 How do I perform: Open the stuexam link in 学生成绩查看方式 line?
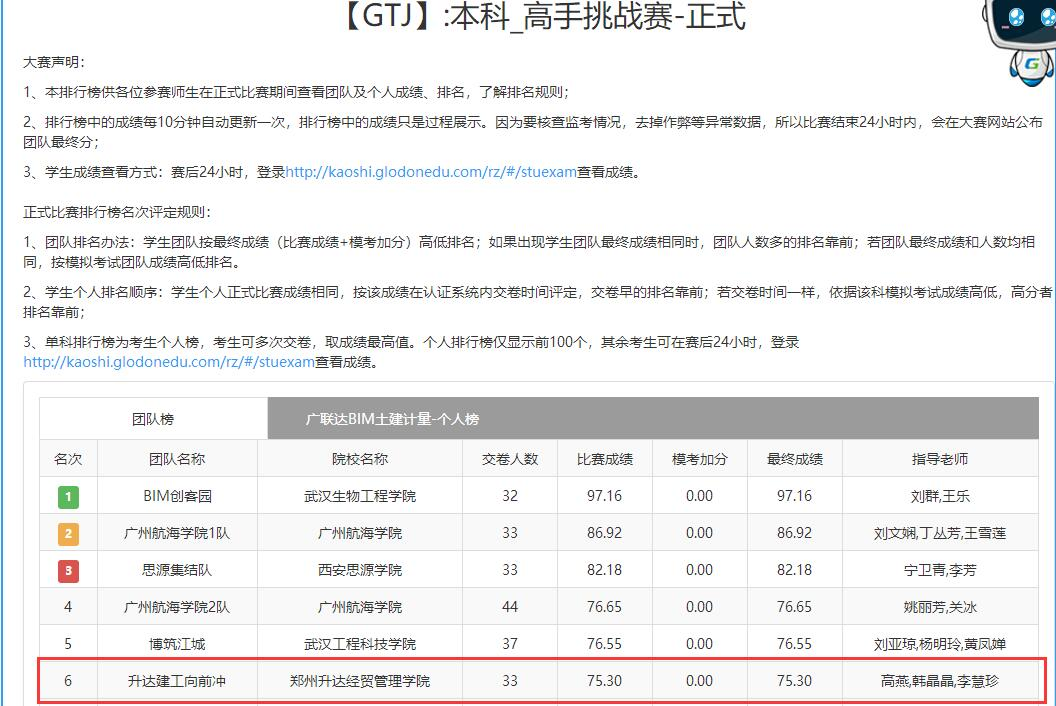(x=431, y=172)
